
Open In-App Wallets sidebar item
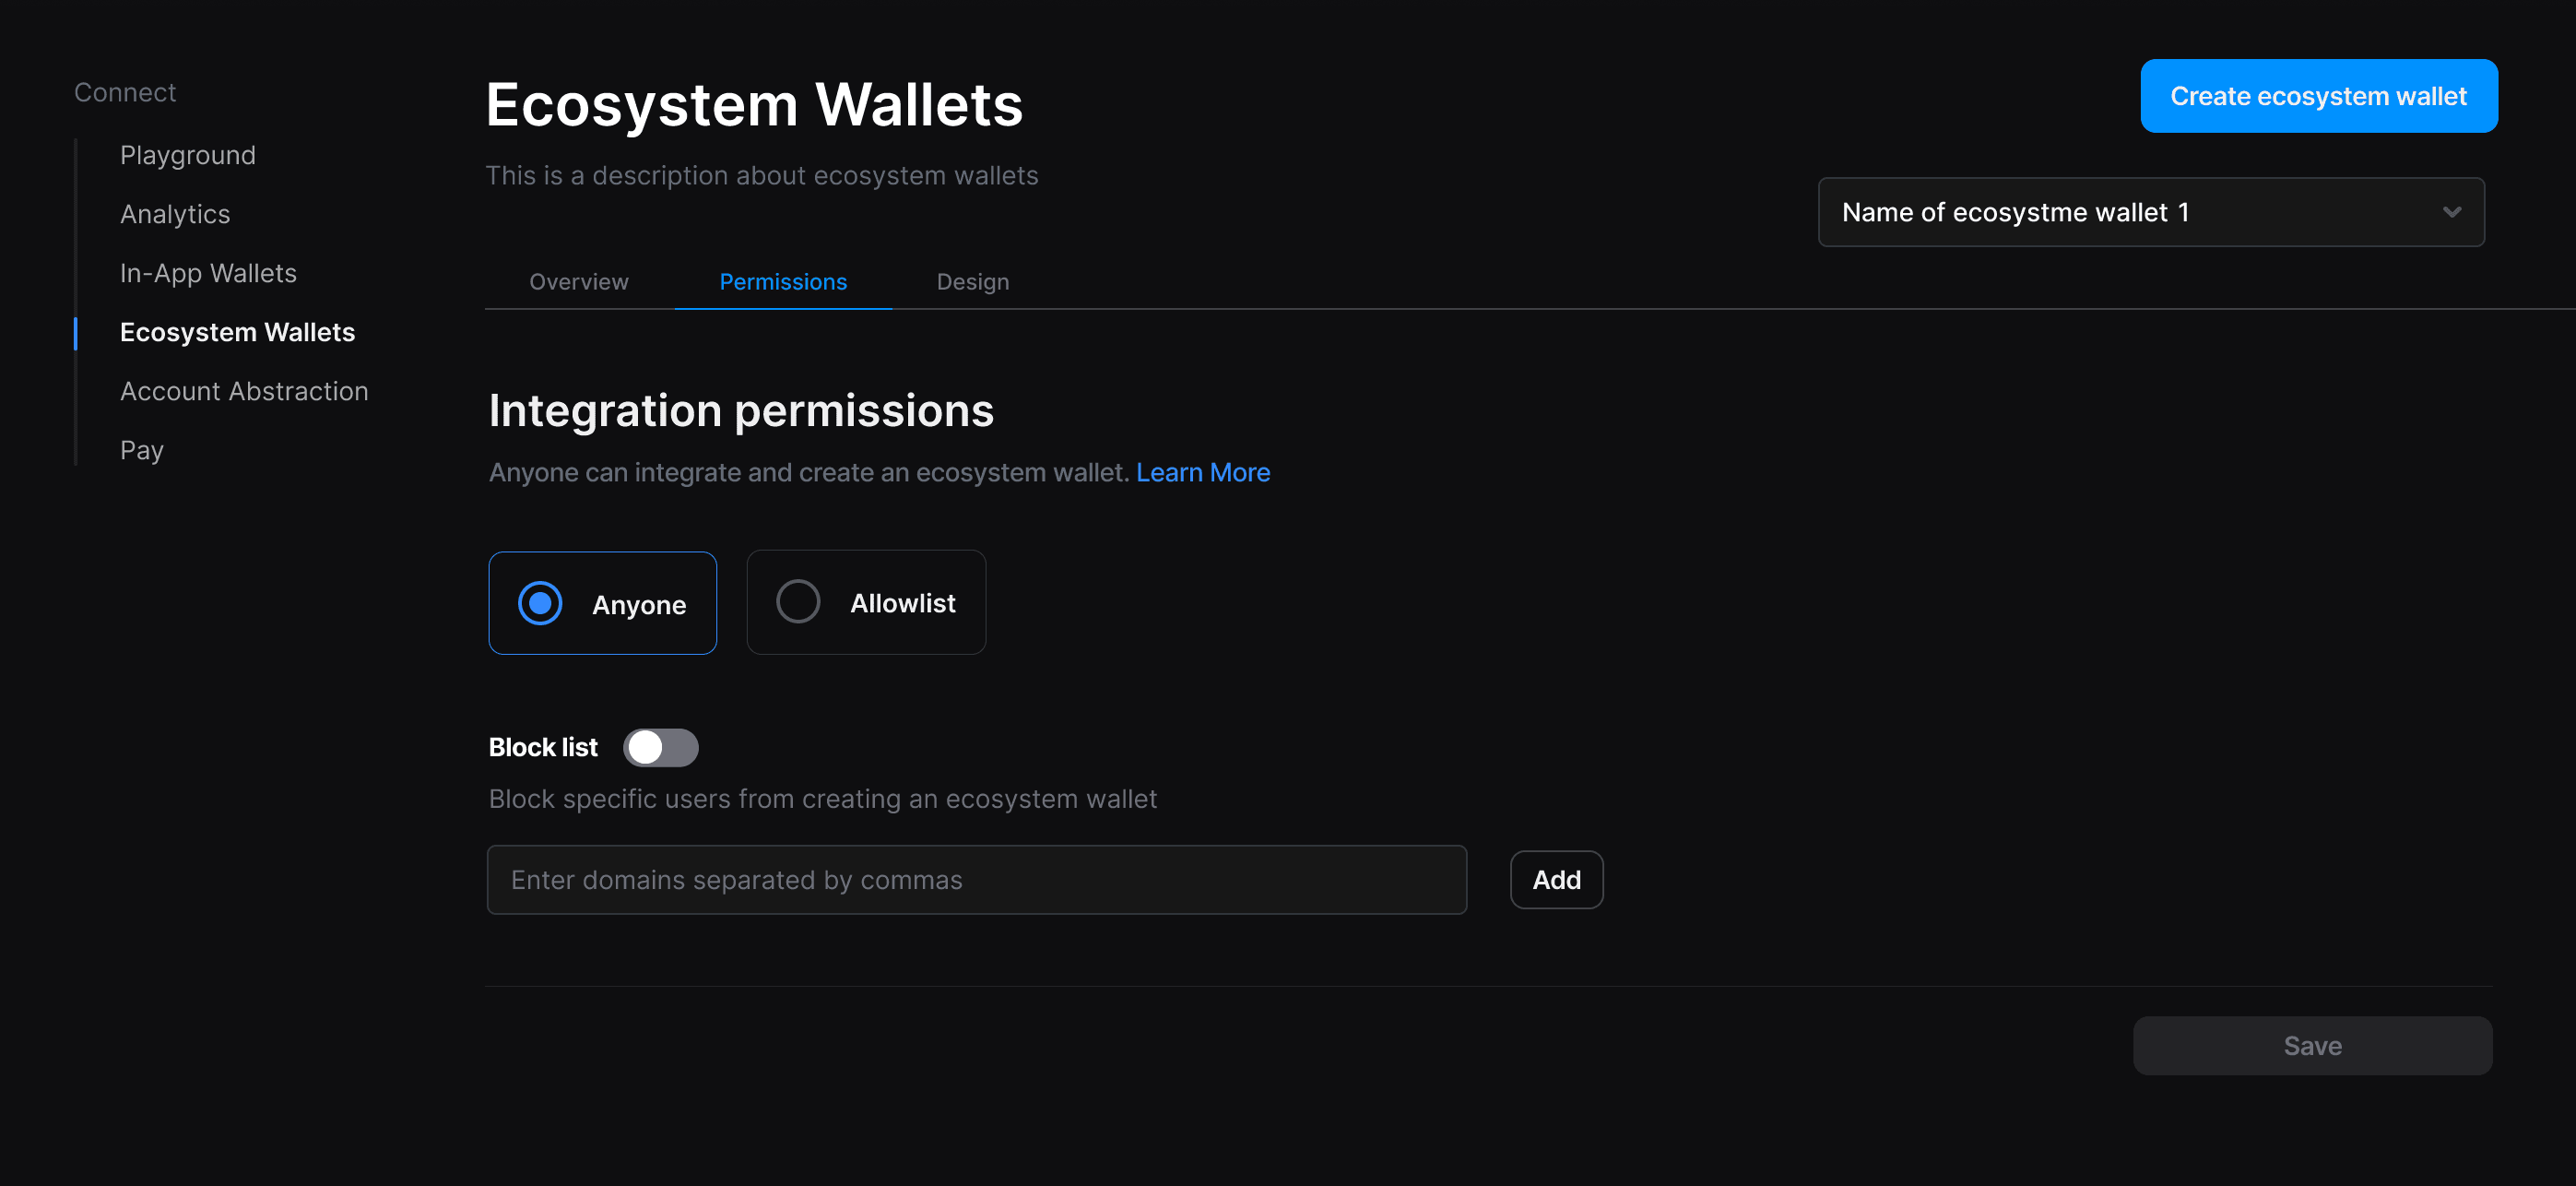tap(208, 273)
